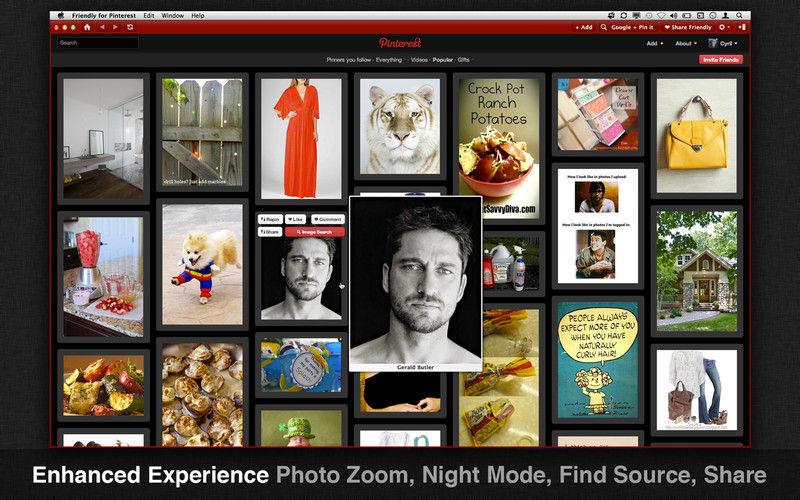This screenshot has height=500, width=800.
Task: Open the Pomeranian dog in sweater pin
Action: [202, 264]
